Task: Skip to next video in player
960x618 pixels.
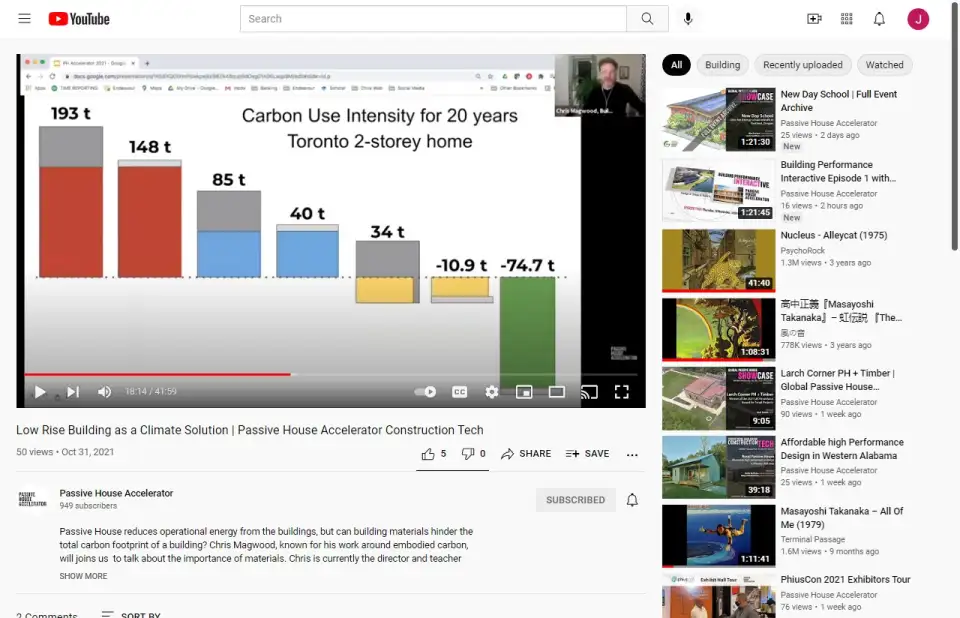Action: 73,392
